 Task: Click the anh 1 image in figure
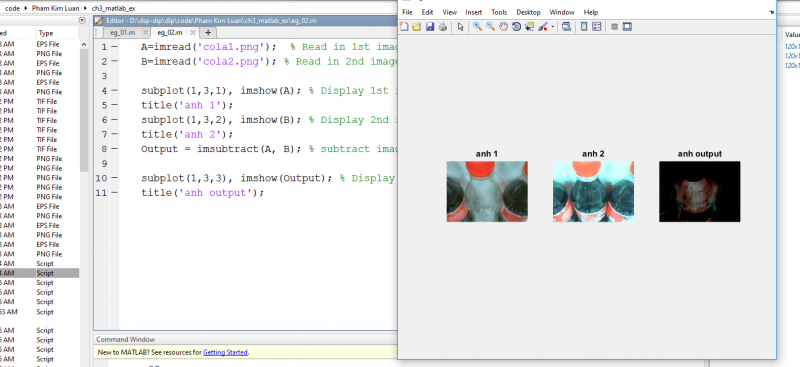[x=487, y=191]
